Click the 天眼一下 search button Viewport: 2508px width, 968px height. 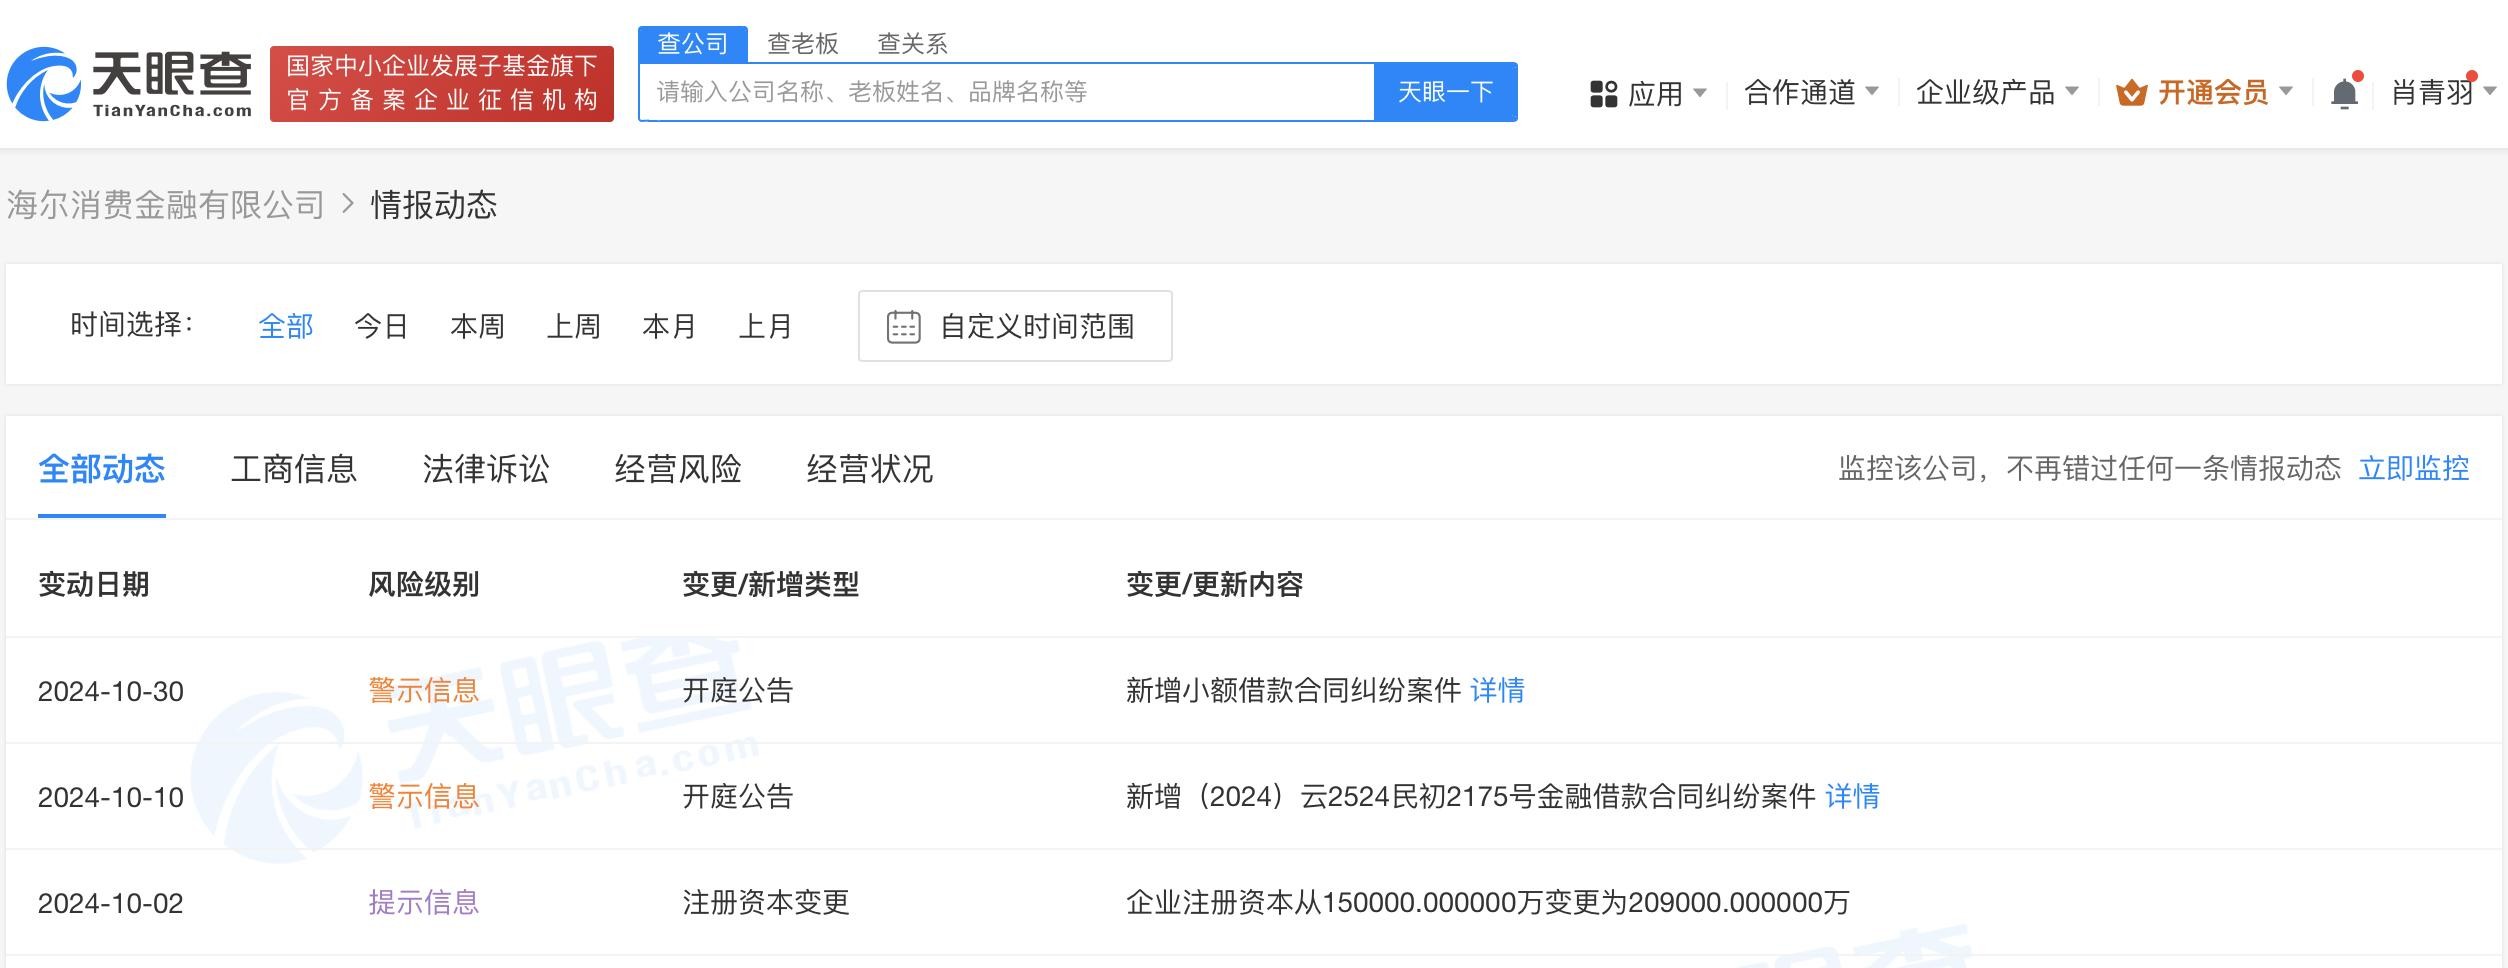click(1445, 92)
